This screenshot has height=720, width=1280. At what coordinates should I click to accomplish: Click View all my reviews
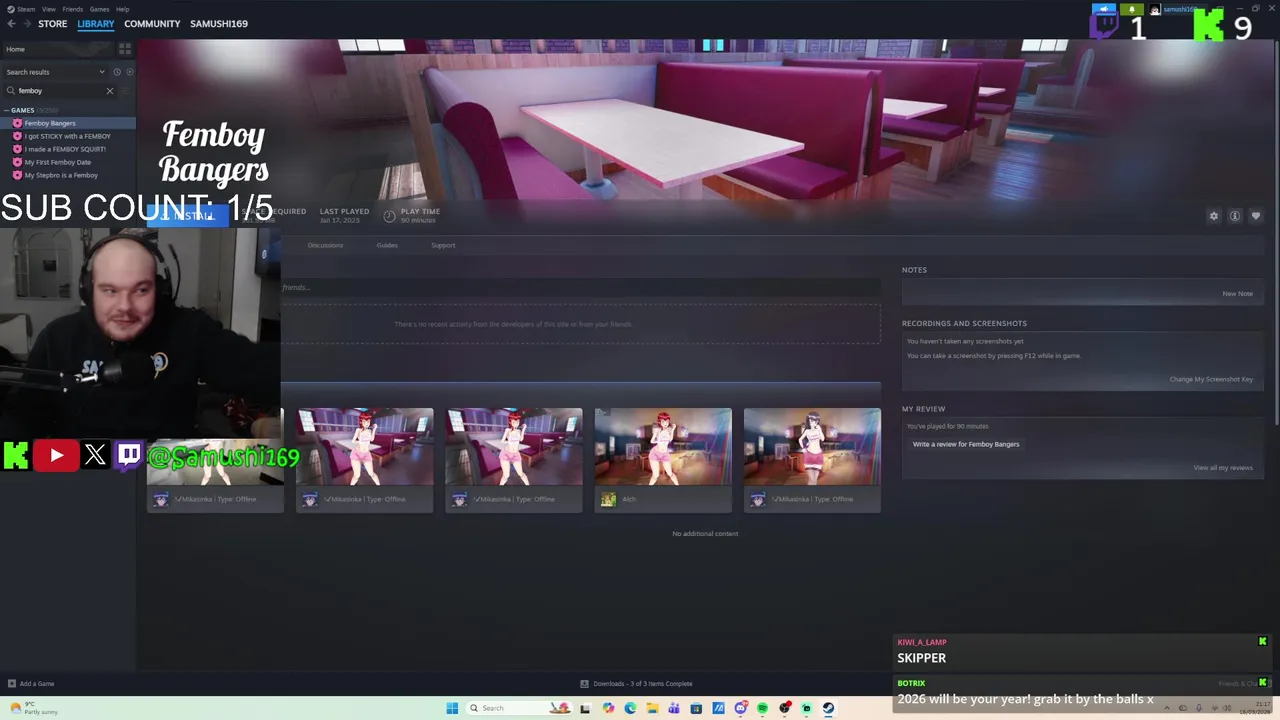(1223, 468)
